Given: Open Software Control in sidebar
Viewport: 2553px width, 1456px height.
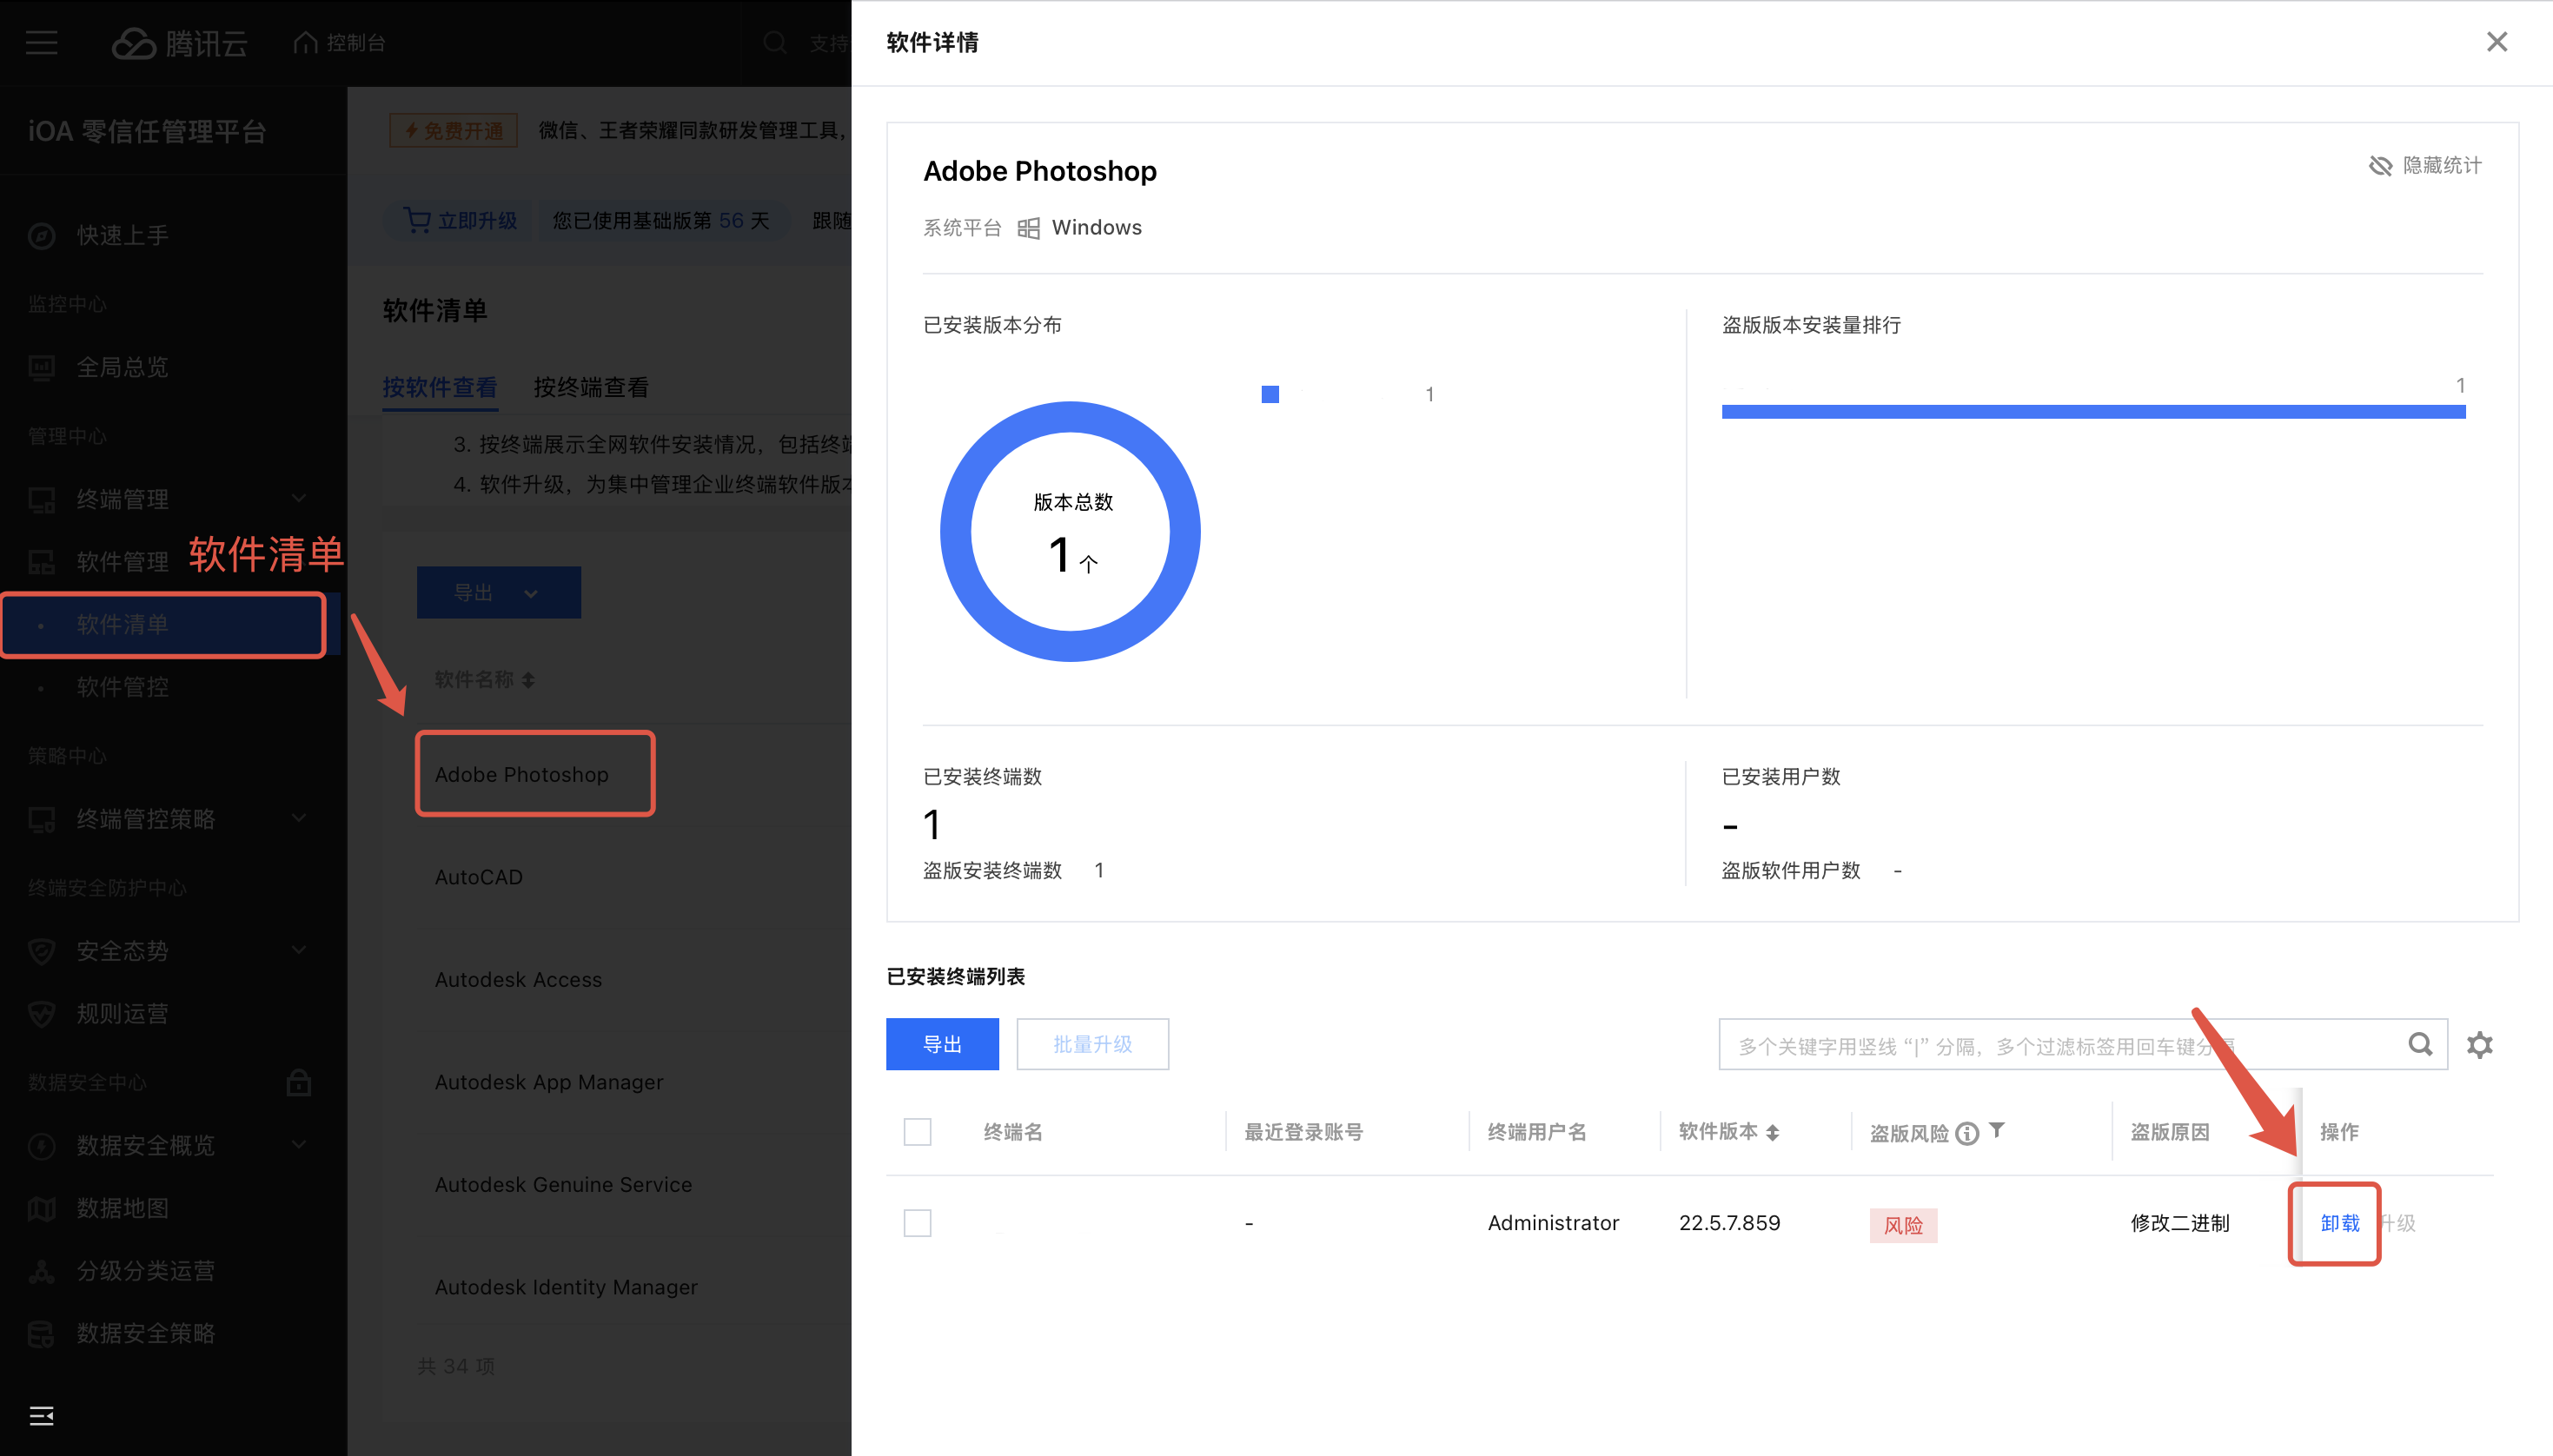Looking at the screenshot, I should 122,687.
